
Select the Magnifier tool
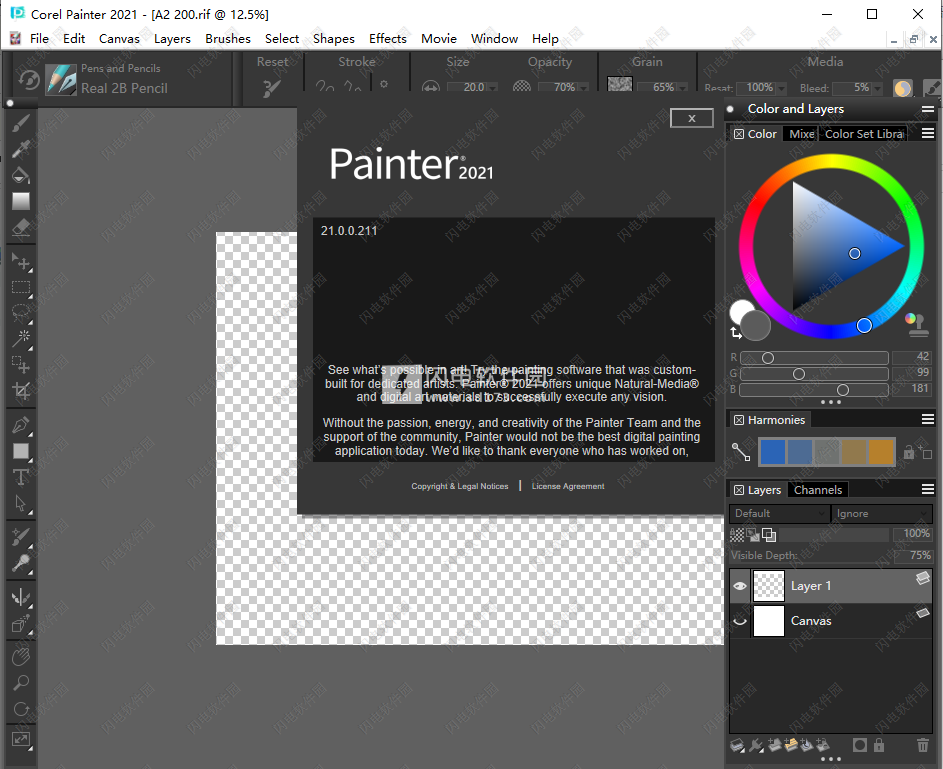[20, 683]
